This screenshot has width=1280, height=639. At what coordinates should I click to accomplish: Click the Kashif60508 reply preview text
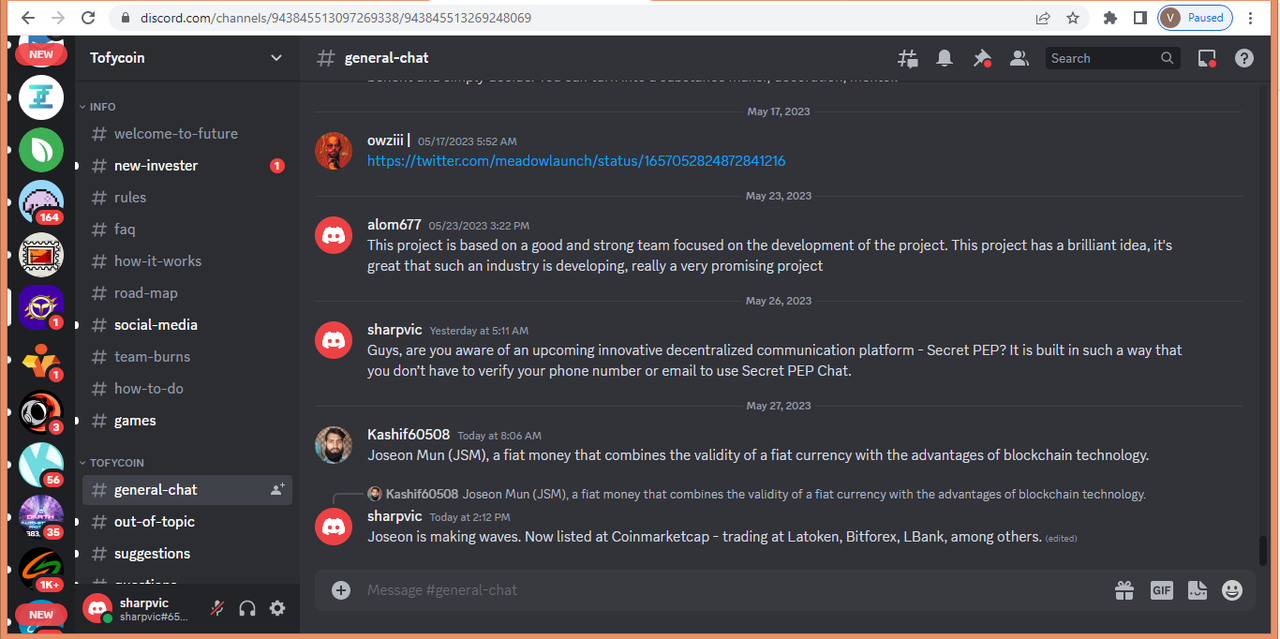tap(804, 494)
